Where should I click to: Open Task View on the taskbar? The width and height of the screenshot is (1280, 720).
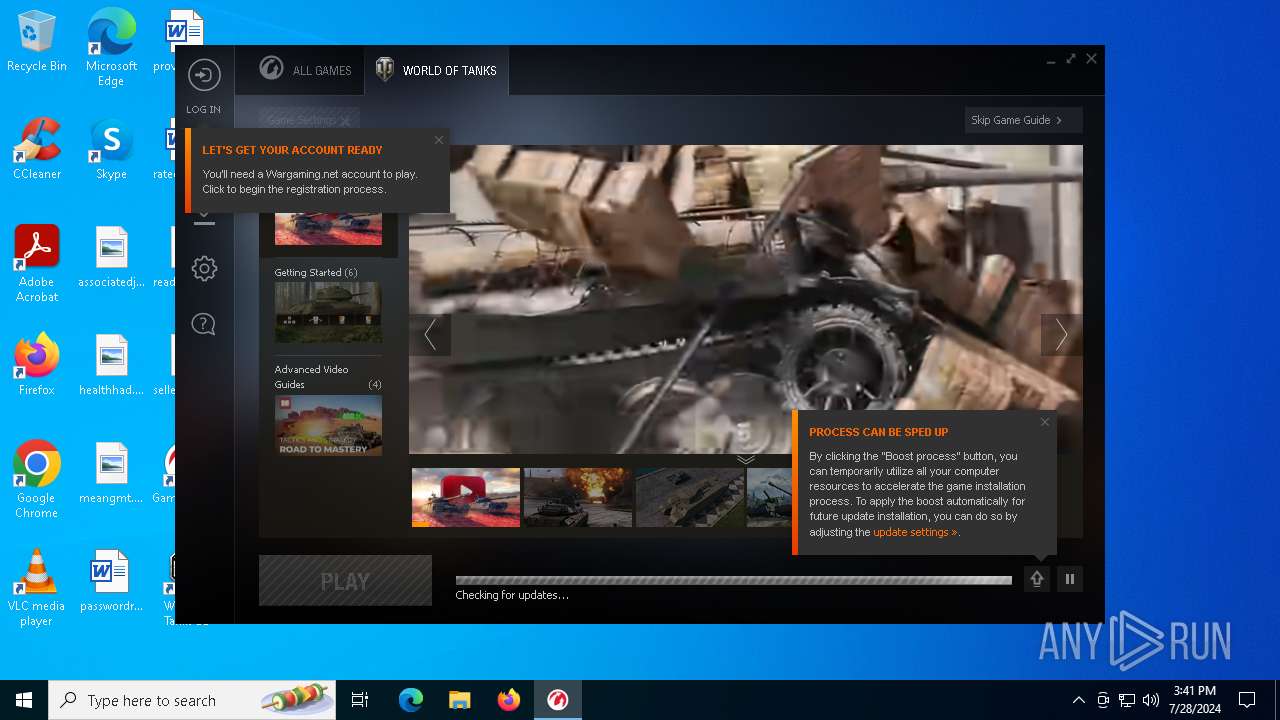click(x=360, y=700)
